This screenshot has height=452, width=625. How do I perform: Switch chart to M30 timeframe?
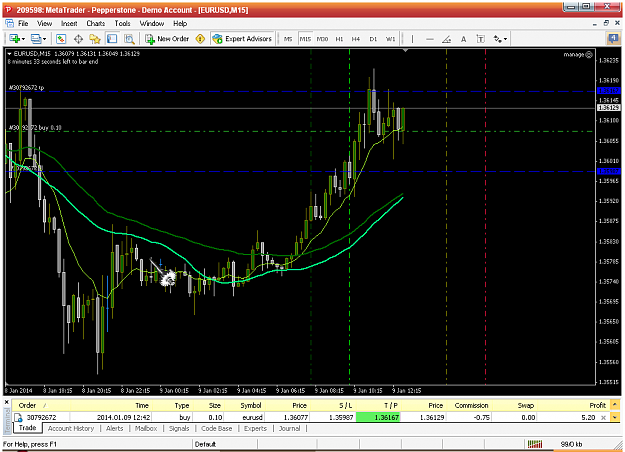coord(322,39)
